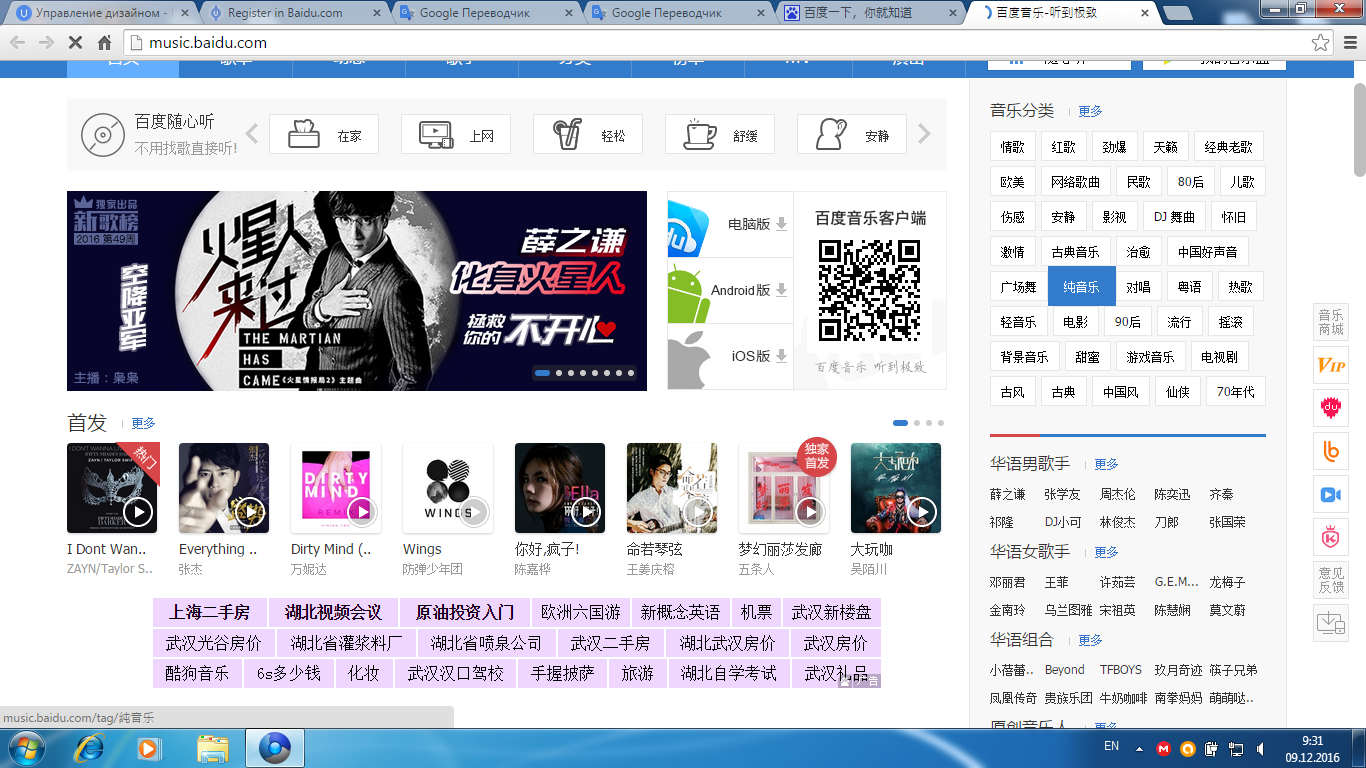
Task: Open the 游戏音乐 category tag
Action: tap(1150, 357)
